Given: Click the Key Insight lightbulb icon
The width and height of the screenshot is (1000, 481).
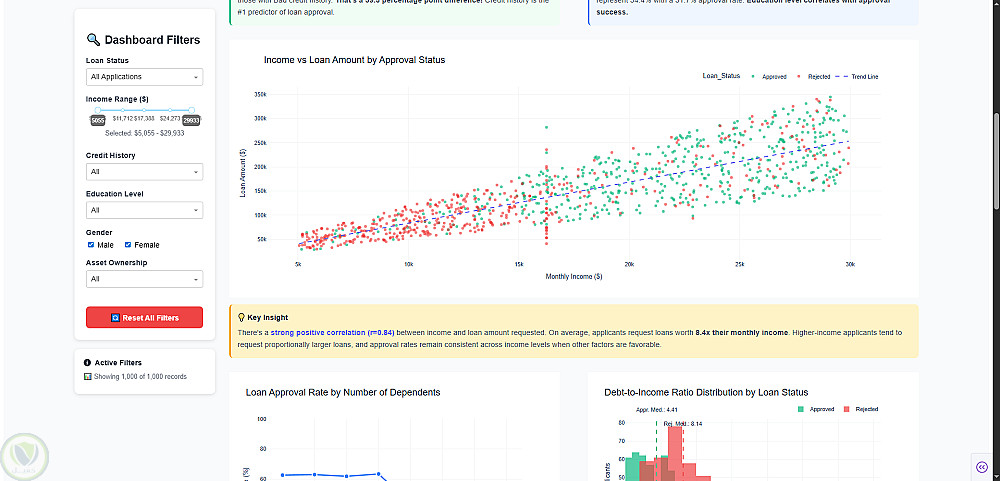Looking at the screenshot, I should pyautogui.click(x=241, y=318).
